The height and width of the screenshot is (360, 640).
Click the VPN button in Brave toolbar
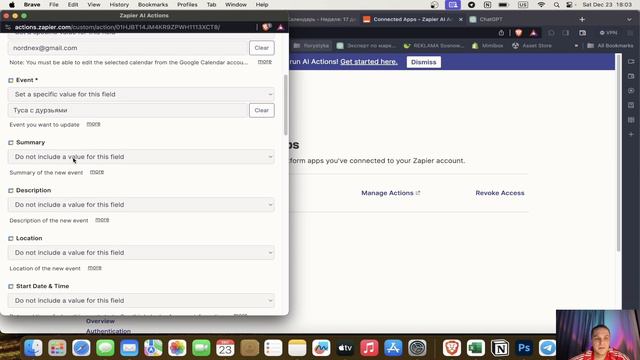click(x=609, y=33)
